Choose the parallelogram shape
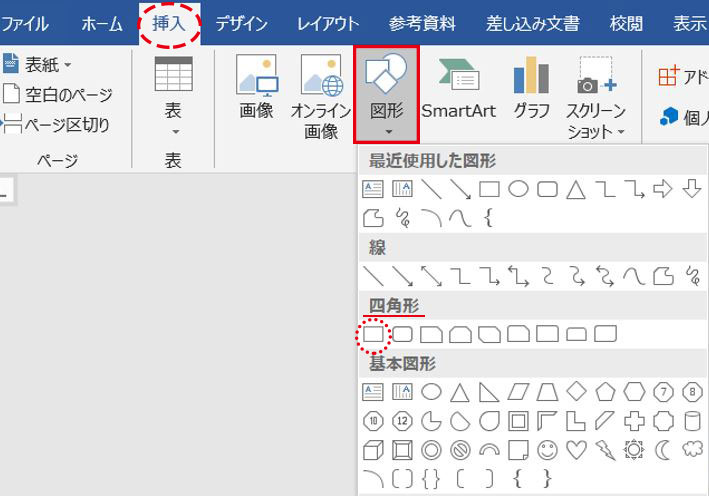The image size is (709, 496). tap(518, 392)
